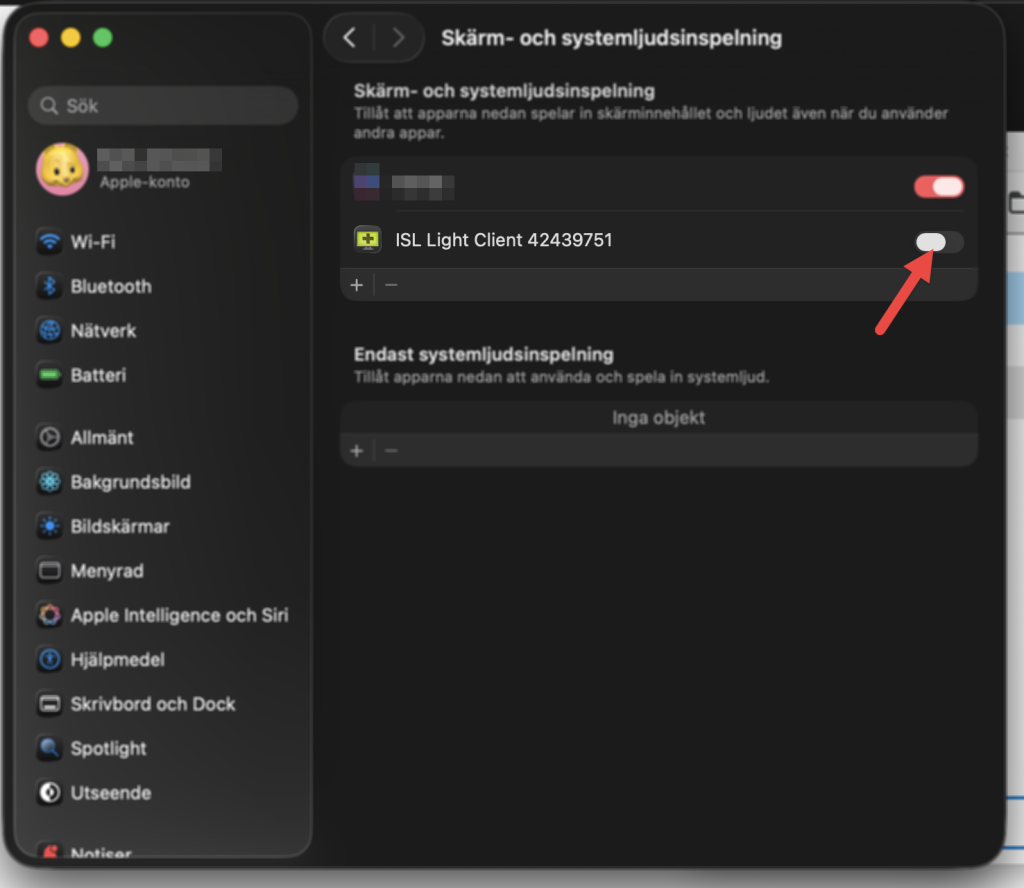Add app to screen recording list
Image resolution: width=1024 pixels, height=888 pixels.
pyautogui.click(x=357, y=285)
